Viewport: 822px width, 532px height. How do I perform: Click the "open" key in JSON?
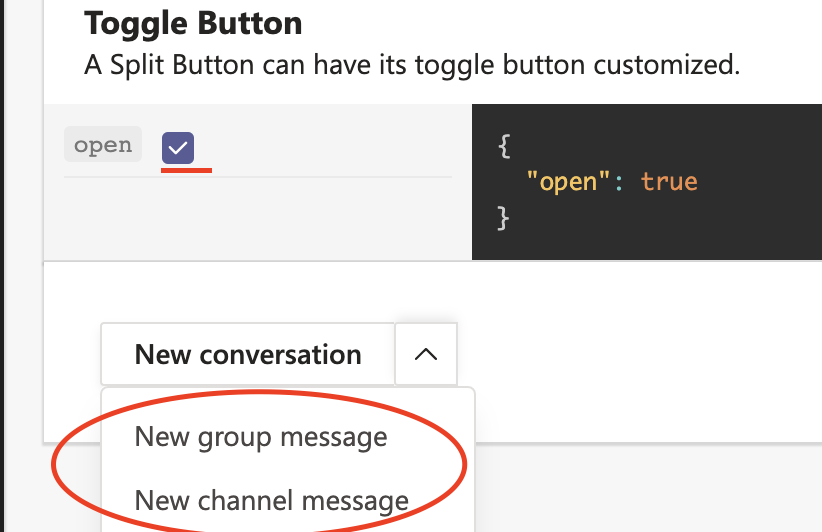(x=568, y=182)
